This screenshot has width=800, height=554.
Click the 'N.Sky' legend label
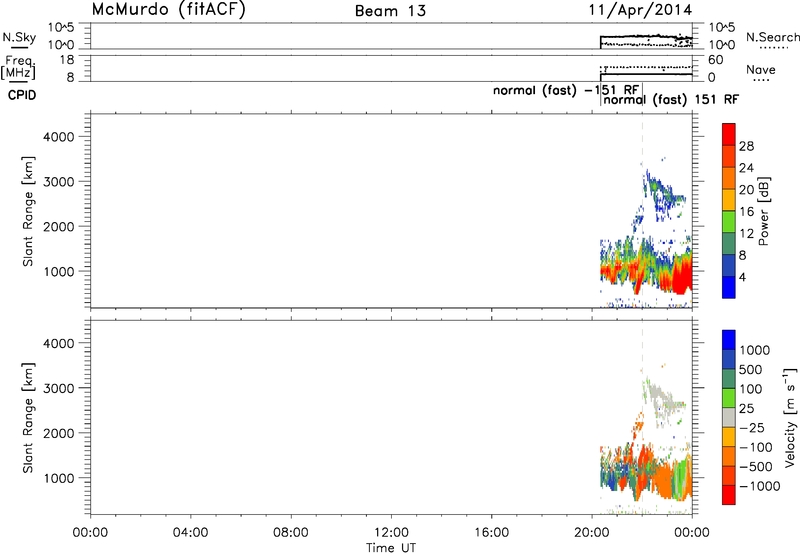coord(19,37)
